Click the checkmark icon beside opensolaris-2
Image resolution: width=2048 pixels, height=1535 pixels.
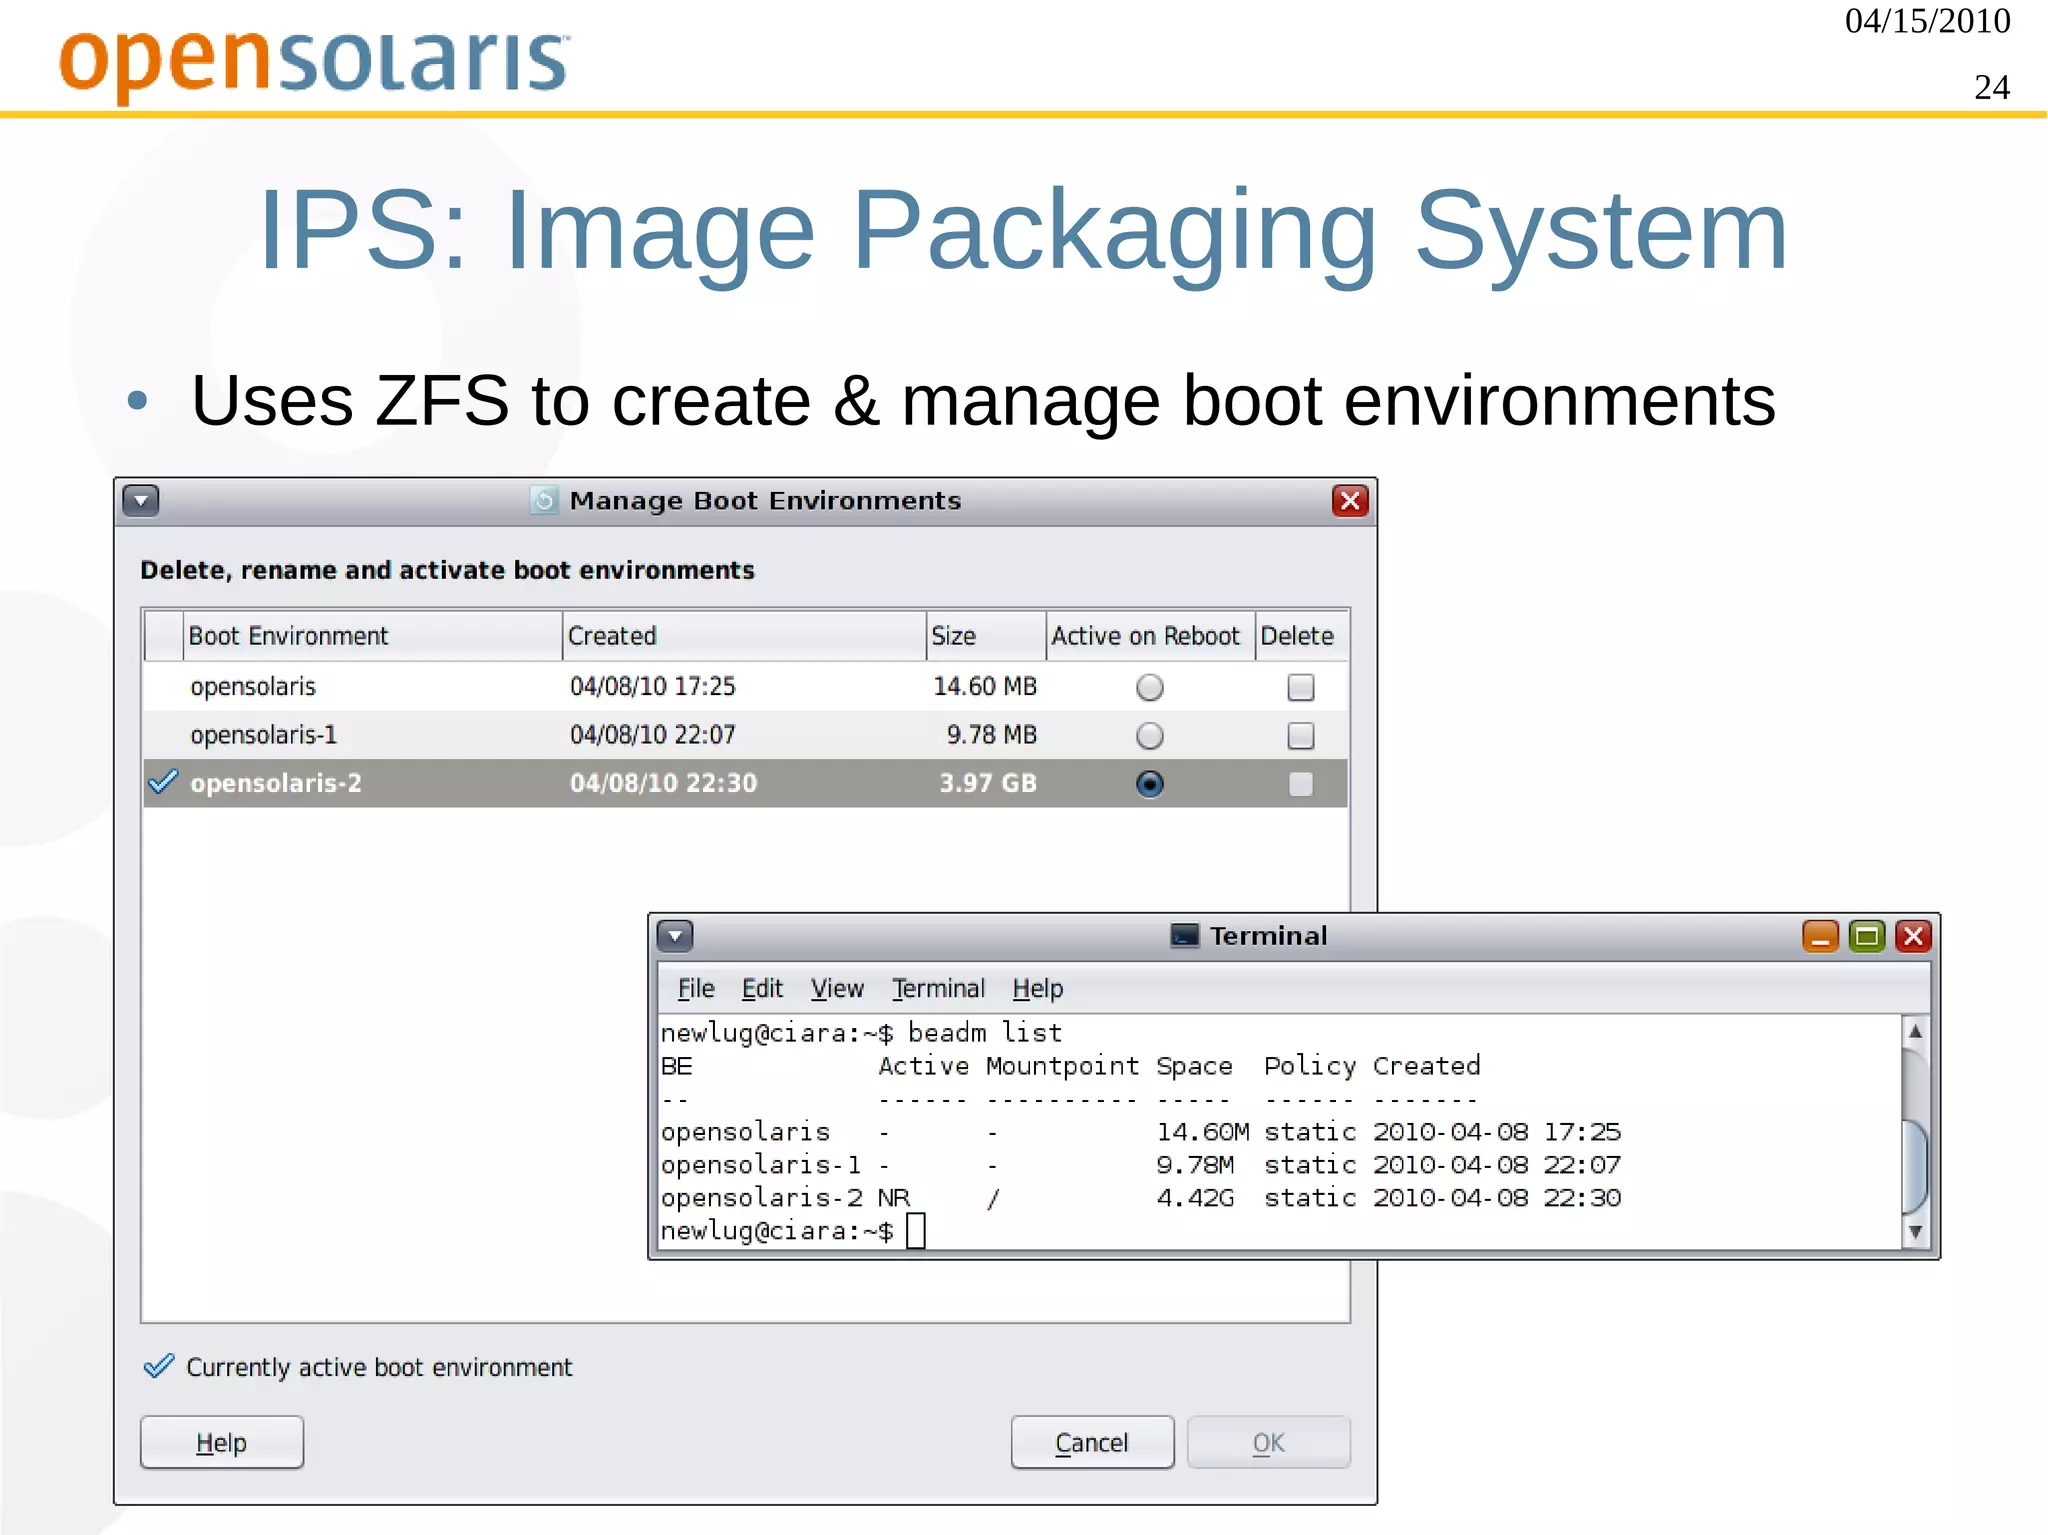coord(162,781)
